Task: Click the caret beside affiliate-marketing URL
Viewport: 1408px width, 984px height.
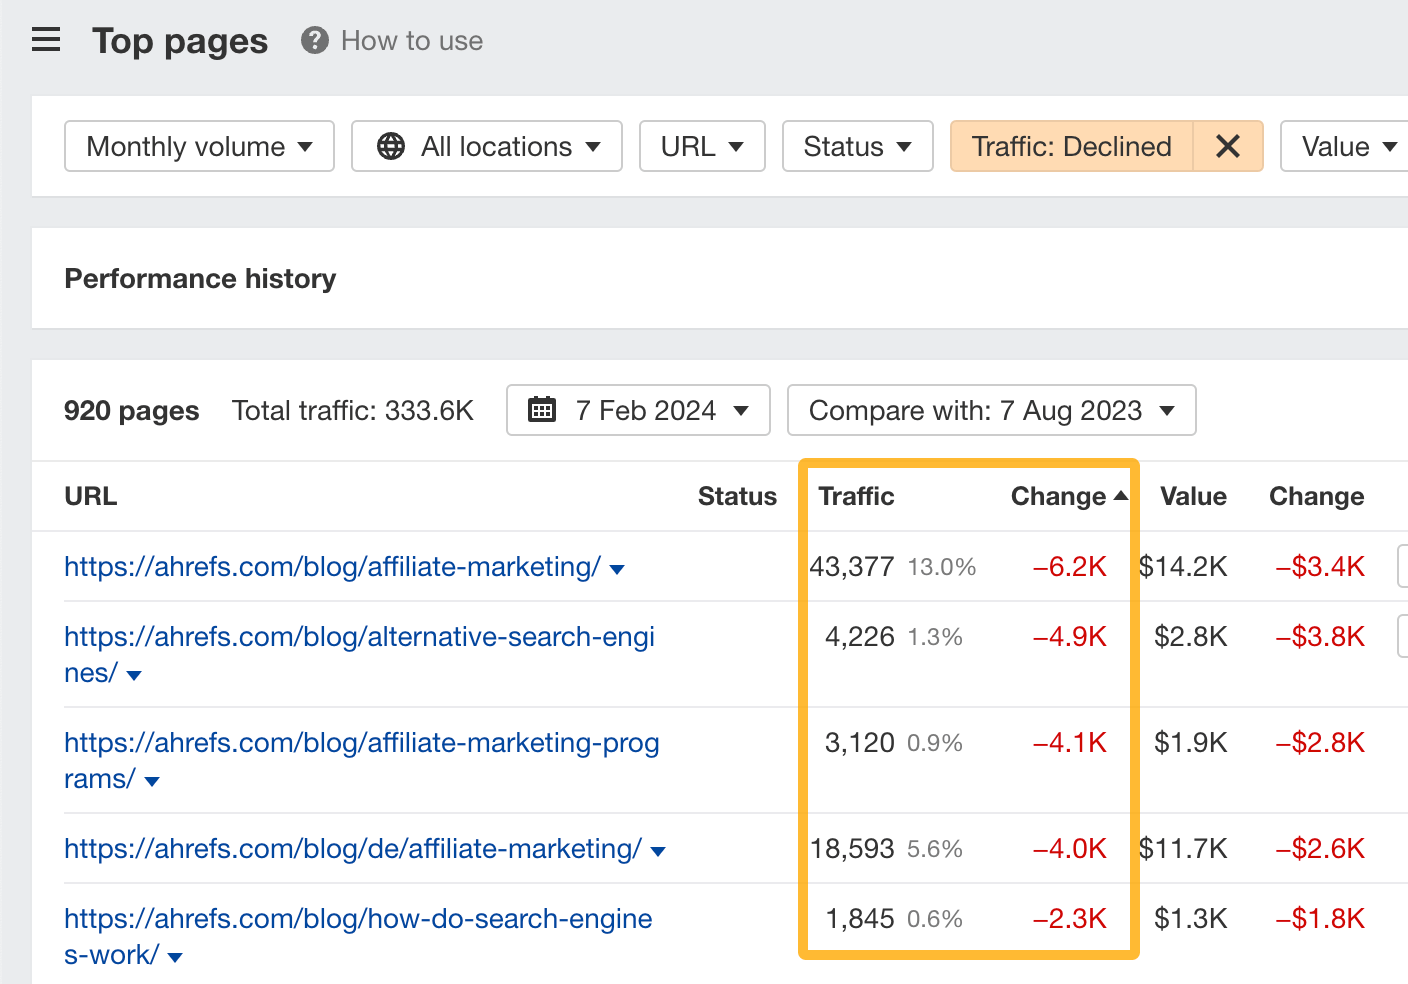Action: (618, 568)
